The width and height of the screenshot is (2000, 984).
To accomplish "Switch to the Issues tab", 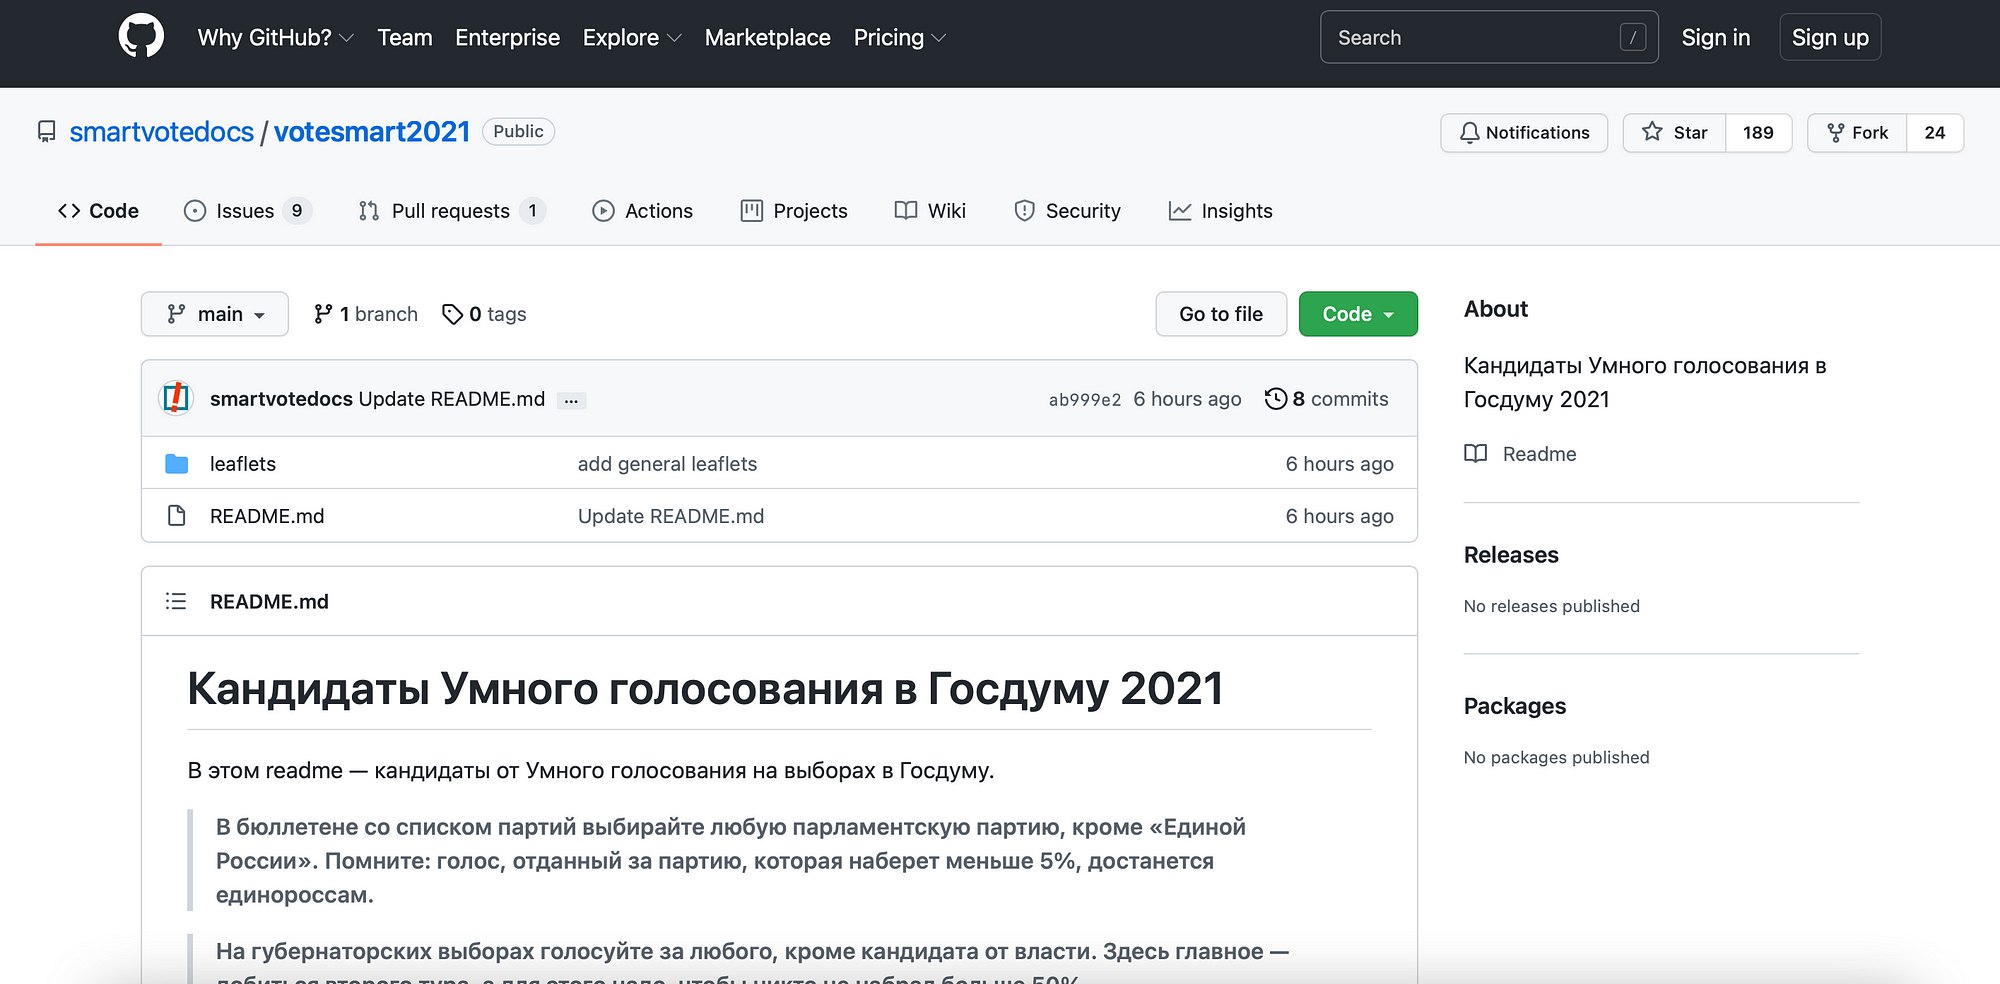I will coord(247,211).
